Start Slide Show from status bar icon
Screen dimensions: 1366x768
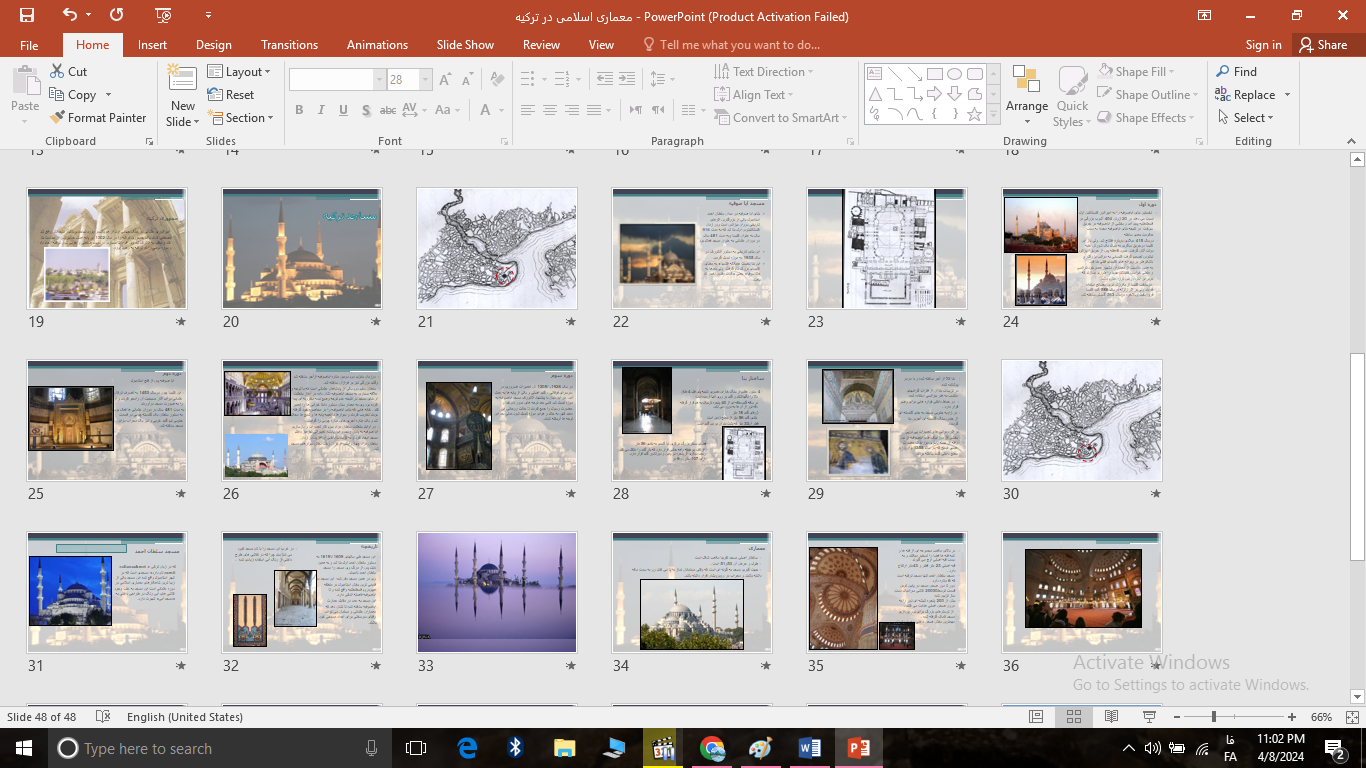pyautogui.click(x=1149, y=717)
